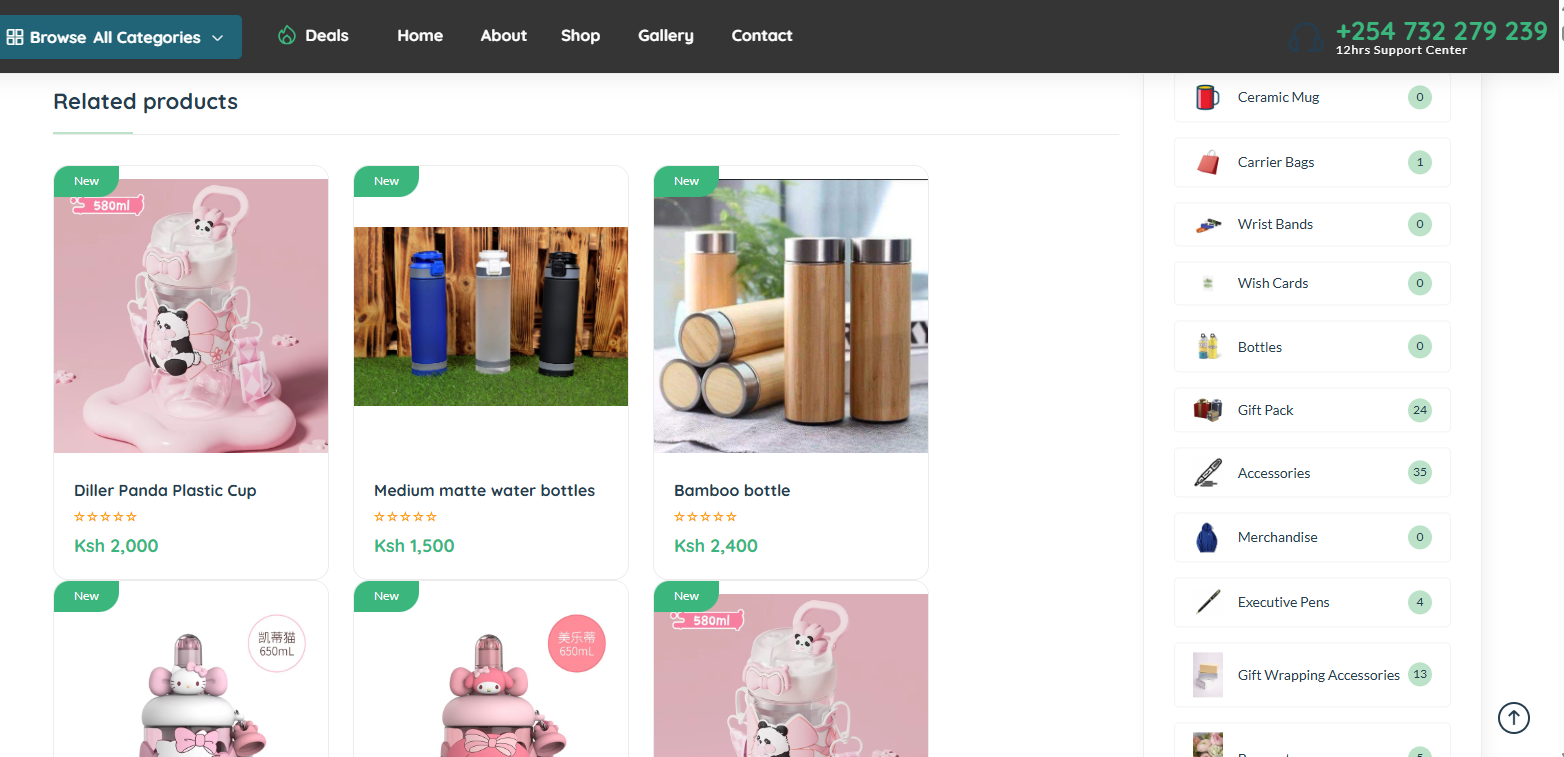The image size is (1564, 757).
Task: Click the Gift Pack category icon
Action: 1207,410
